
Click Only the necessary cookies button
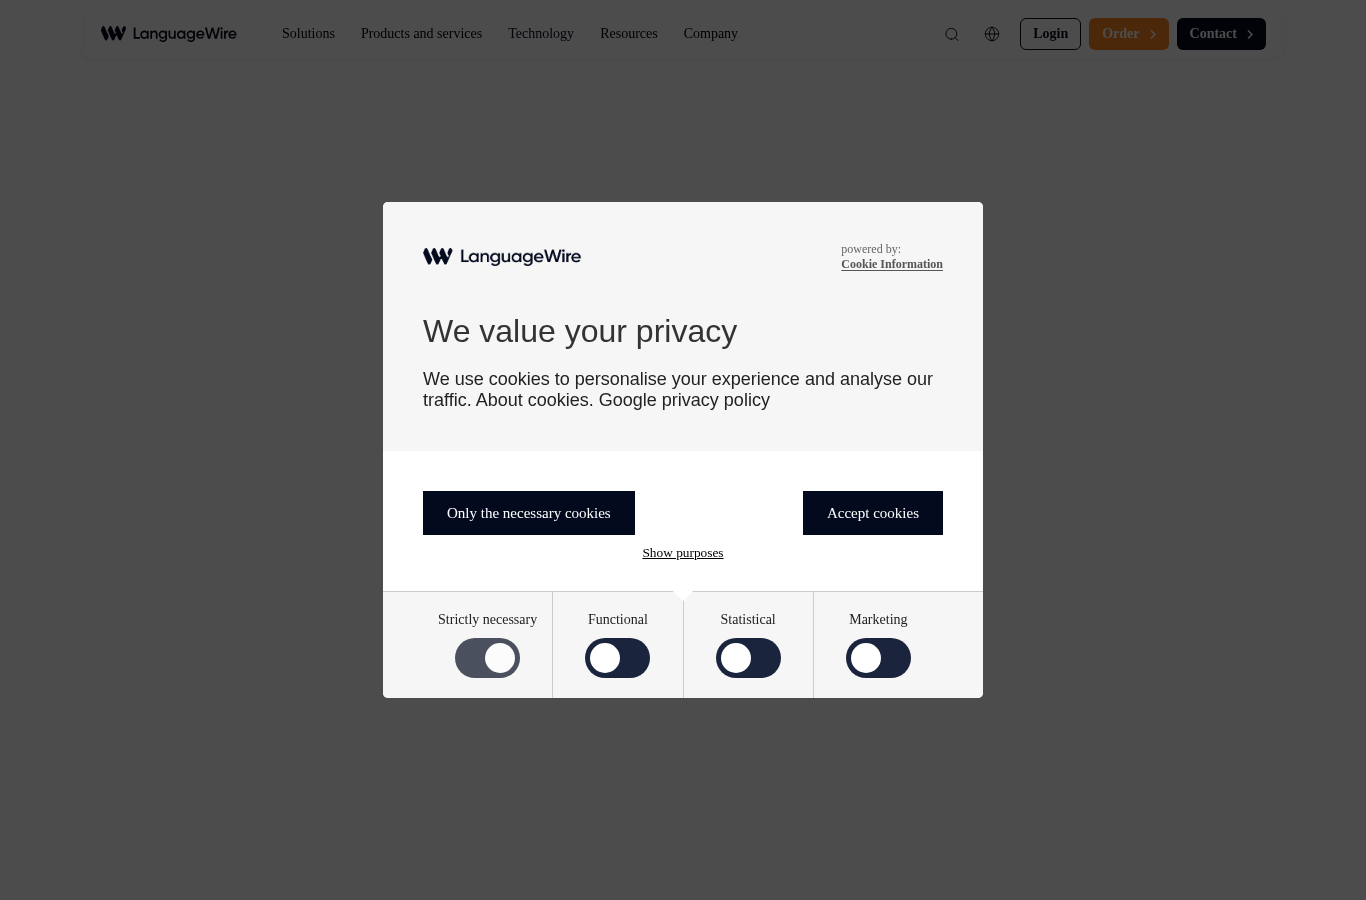[x=529, y=513]
